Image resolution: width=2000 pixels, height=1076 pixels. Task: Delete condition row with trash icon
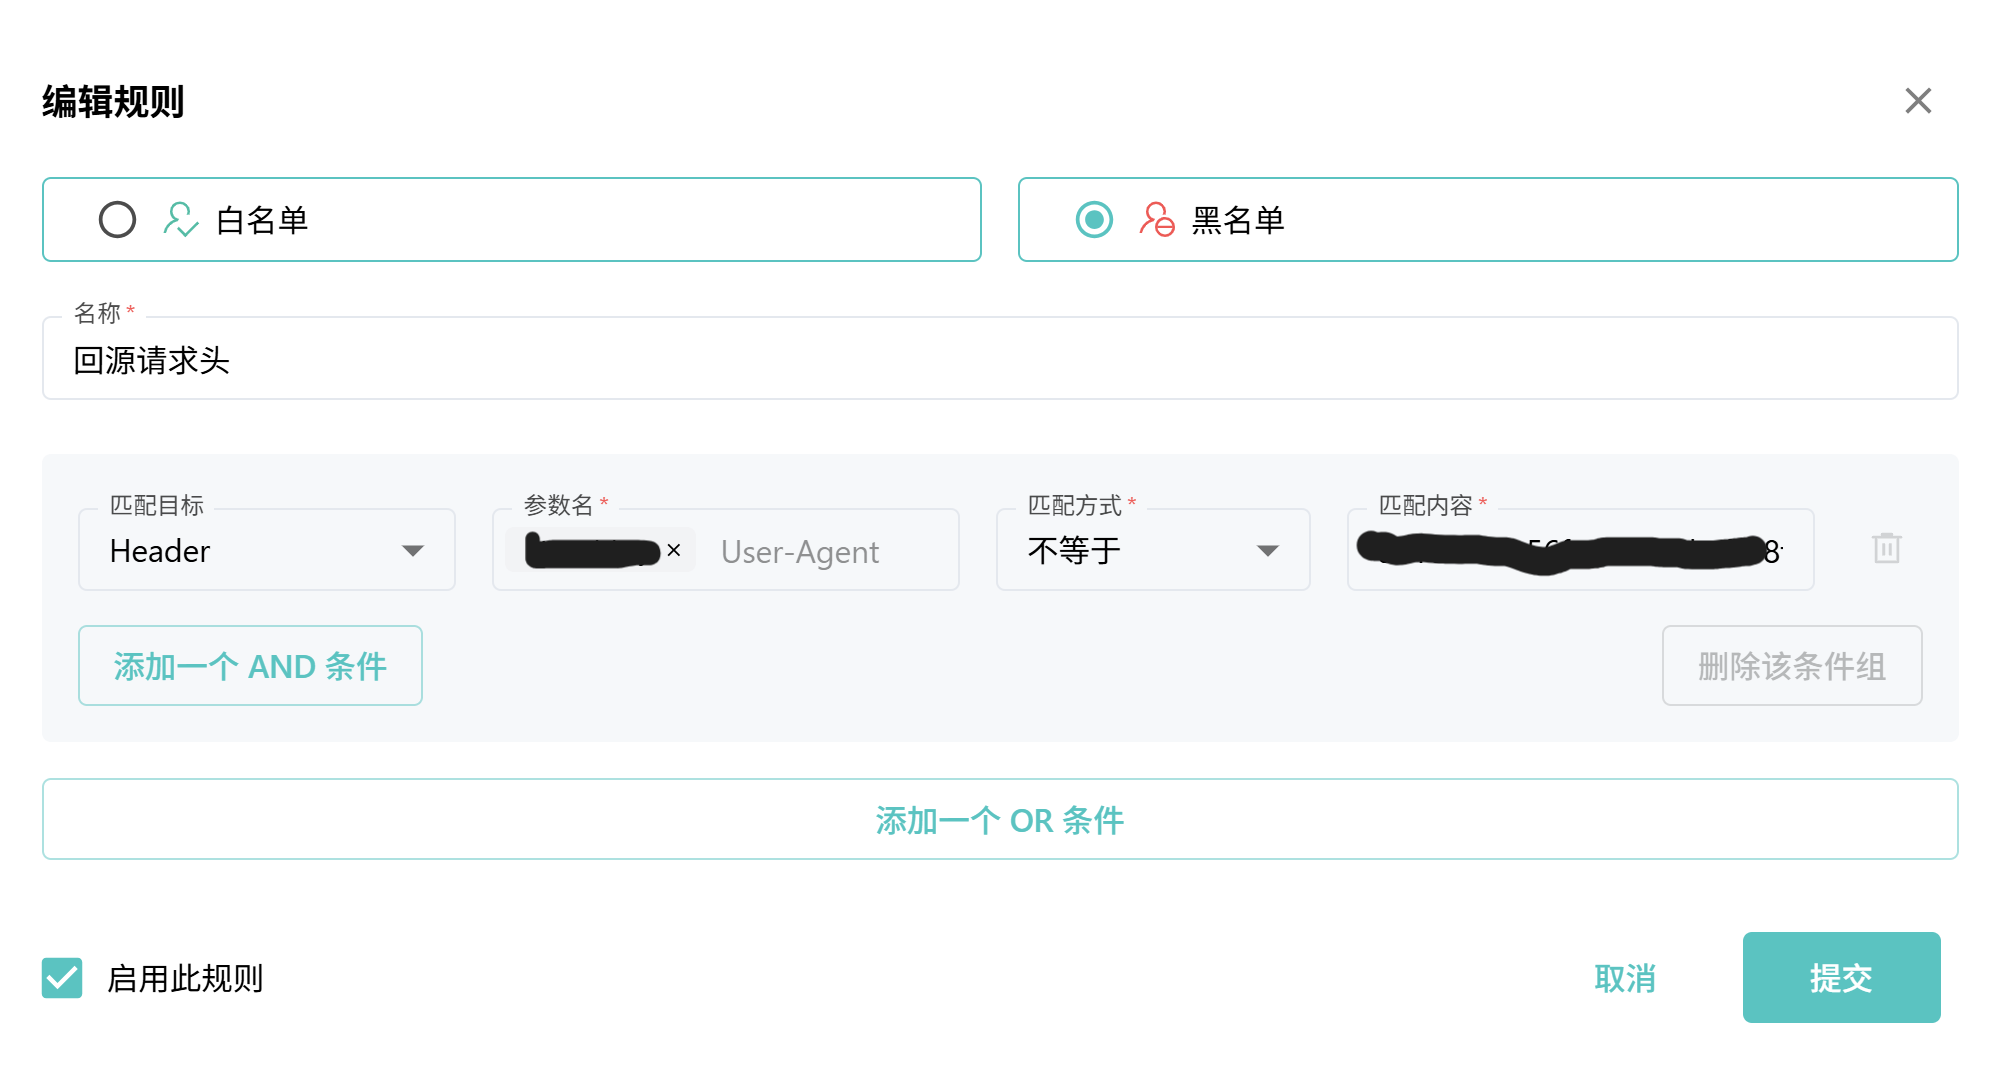(x=1886, y=548)
